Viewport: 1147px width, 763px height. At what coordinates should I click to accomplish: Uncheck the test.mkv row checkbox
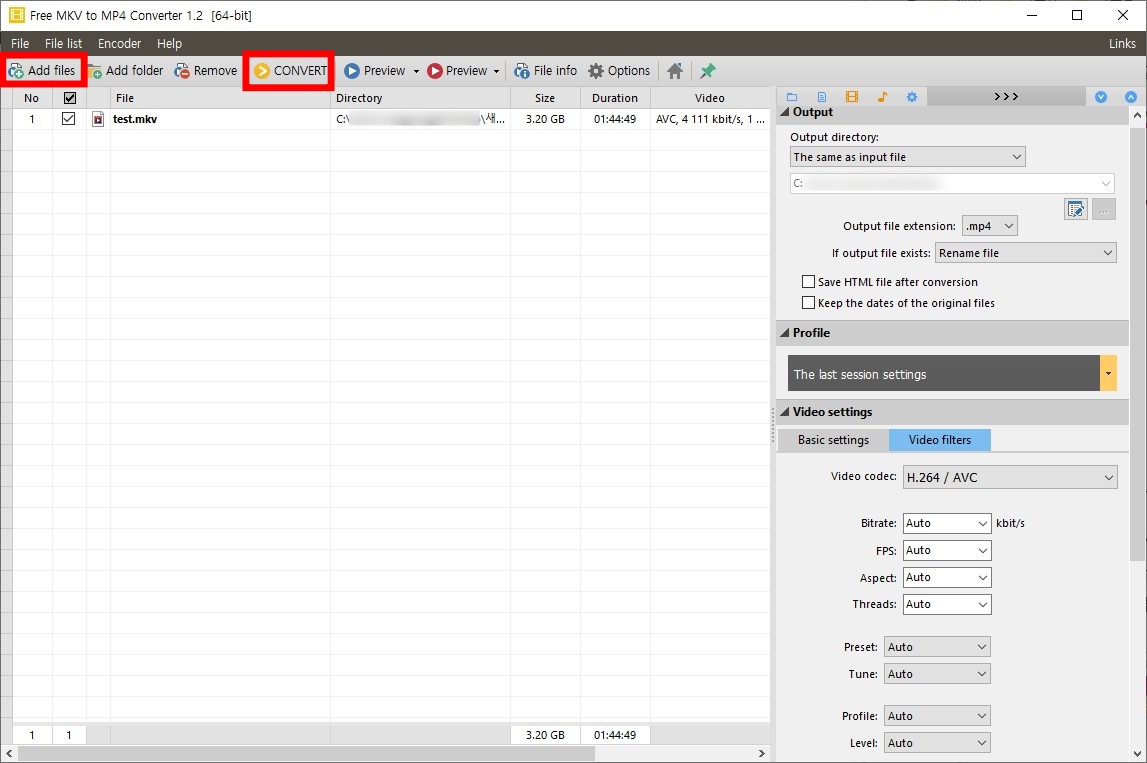[69, 119]
